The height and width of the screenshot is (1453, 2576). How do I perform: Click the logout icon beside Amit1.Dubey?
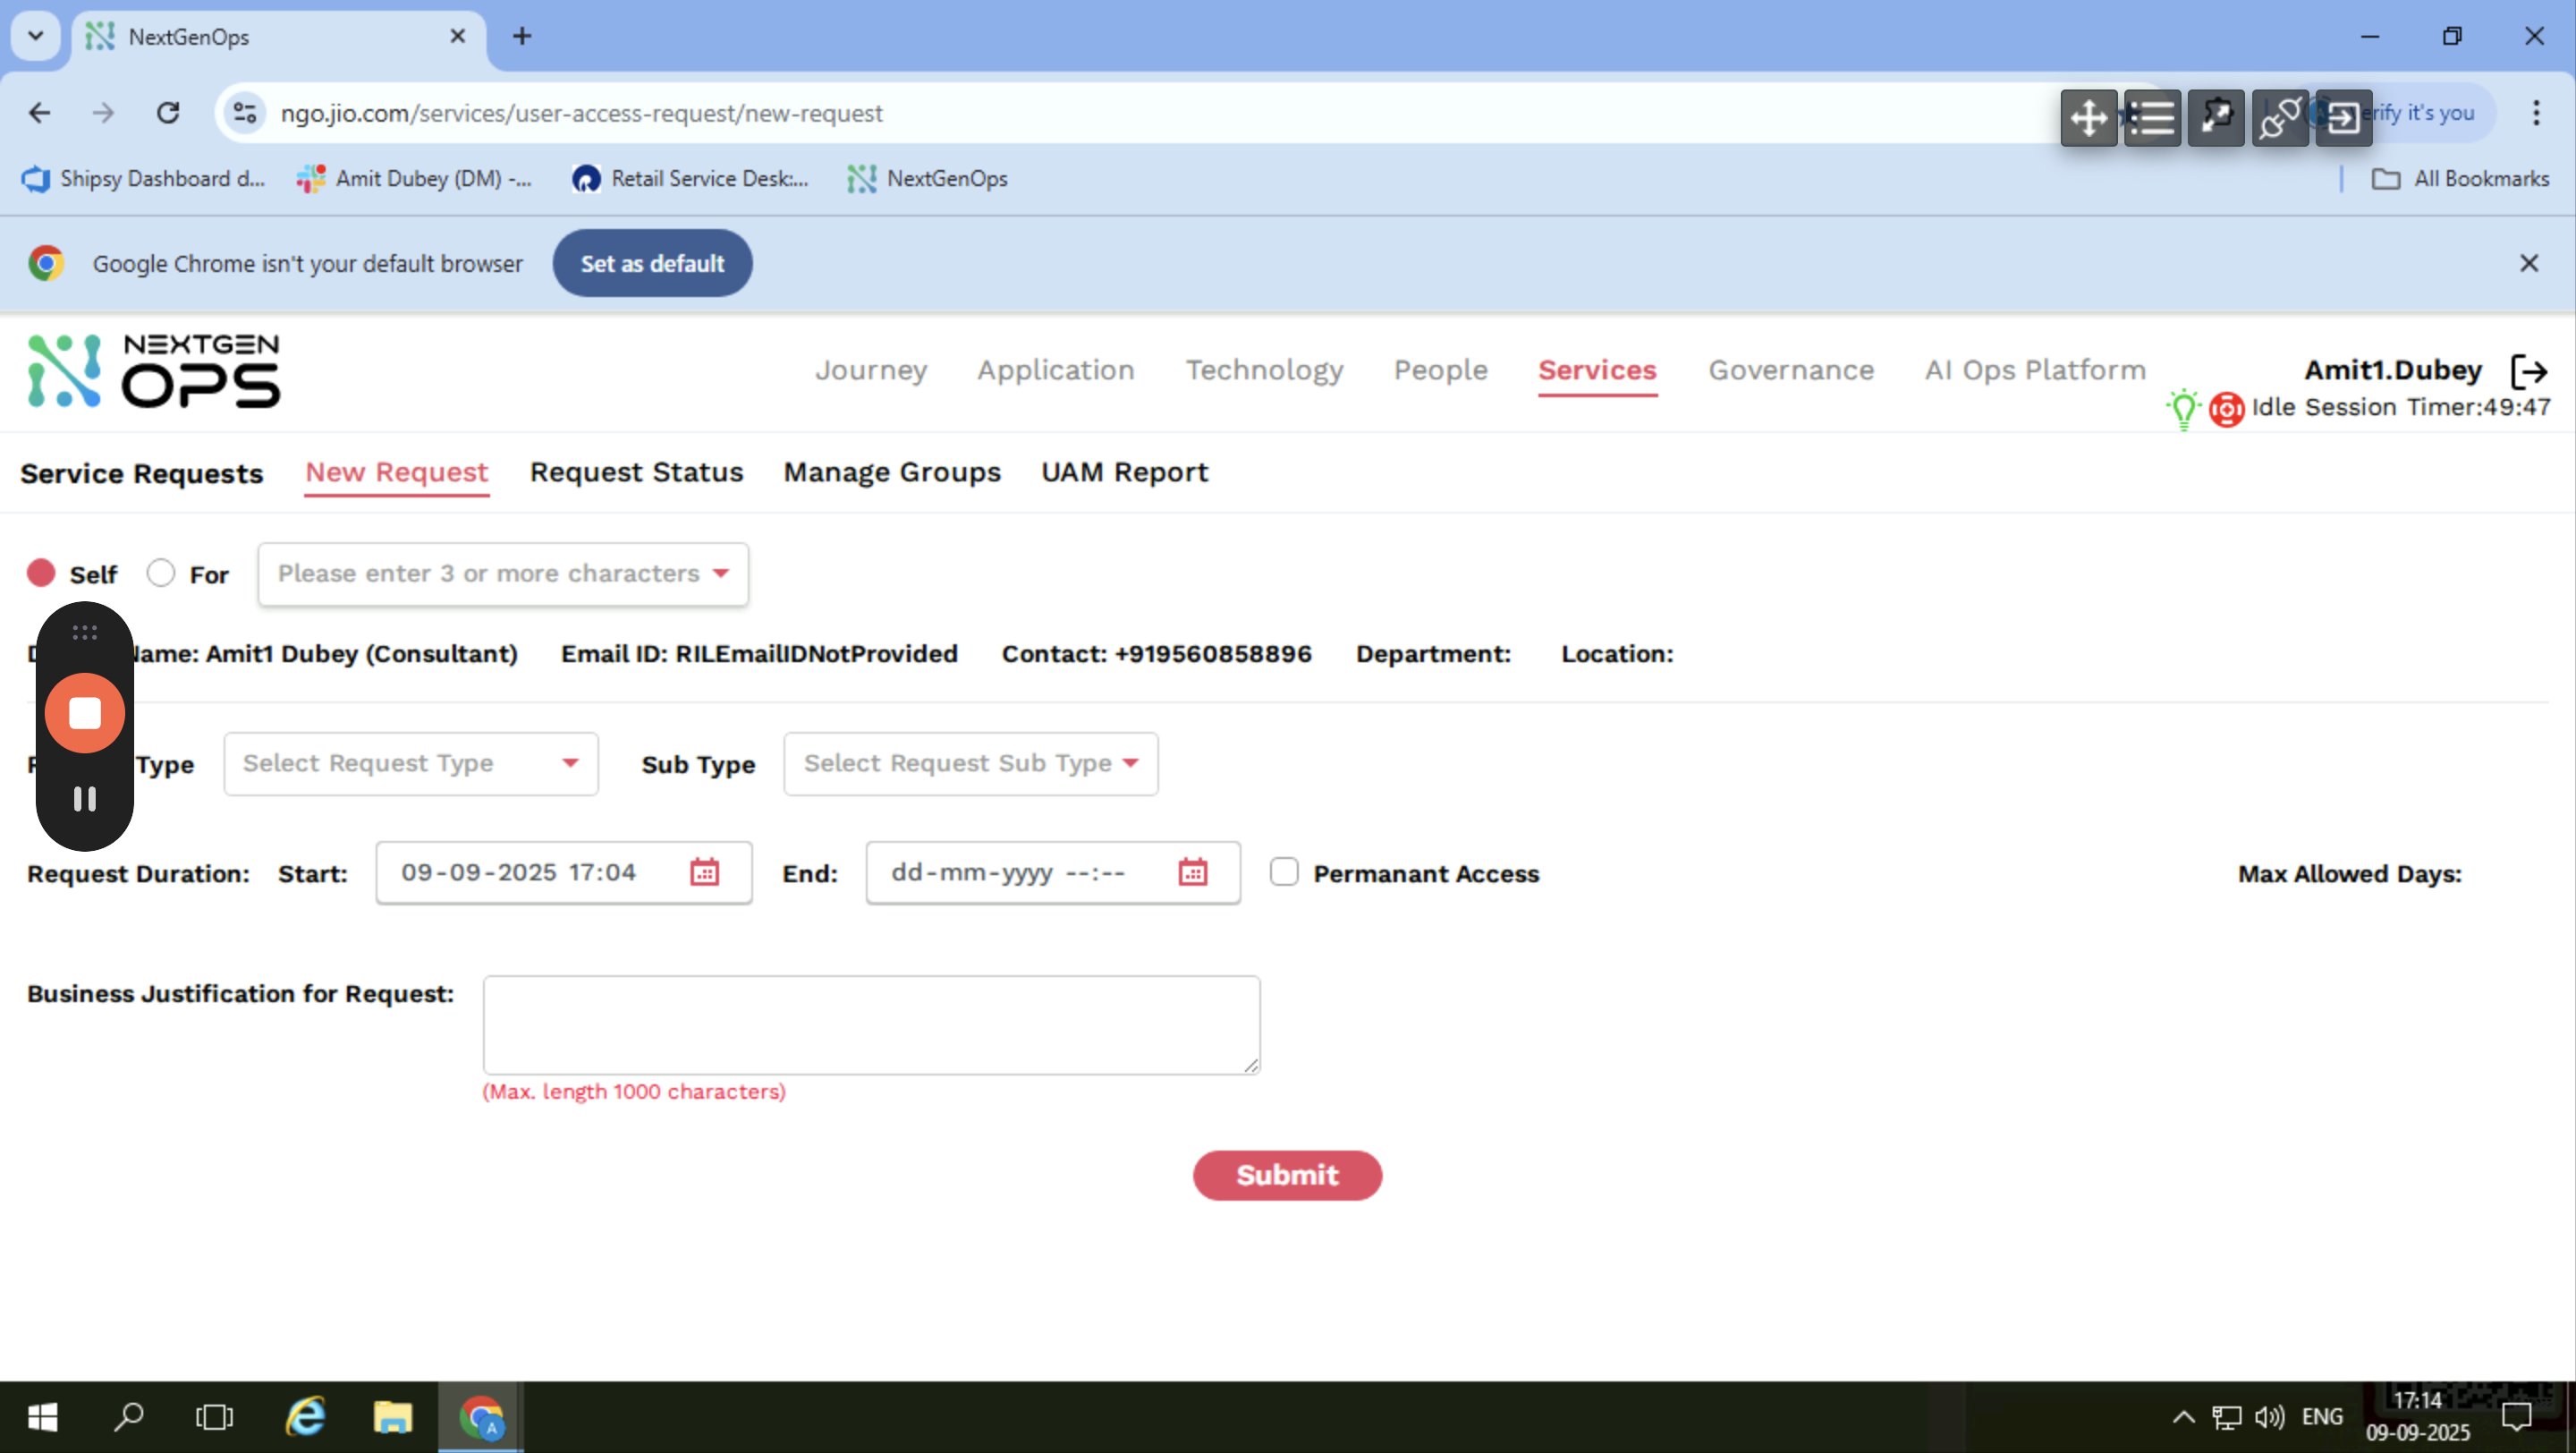(x=2529, y=371)
